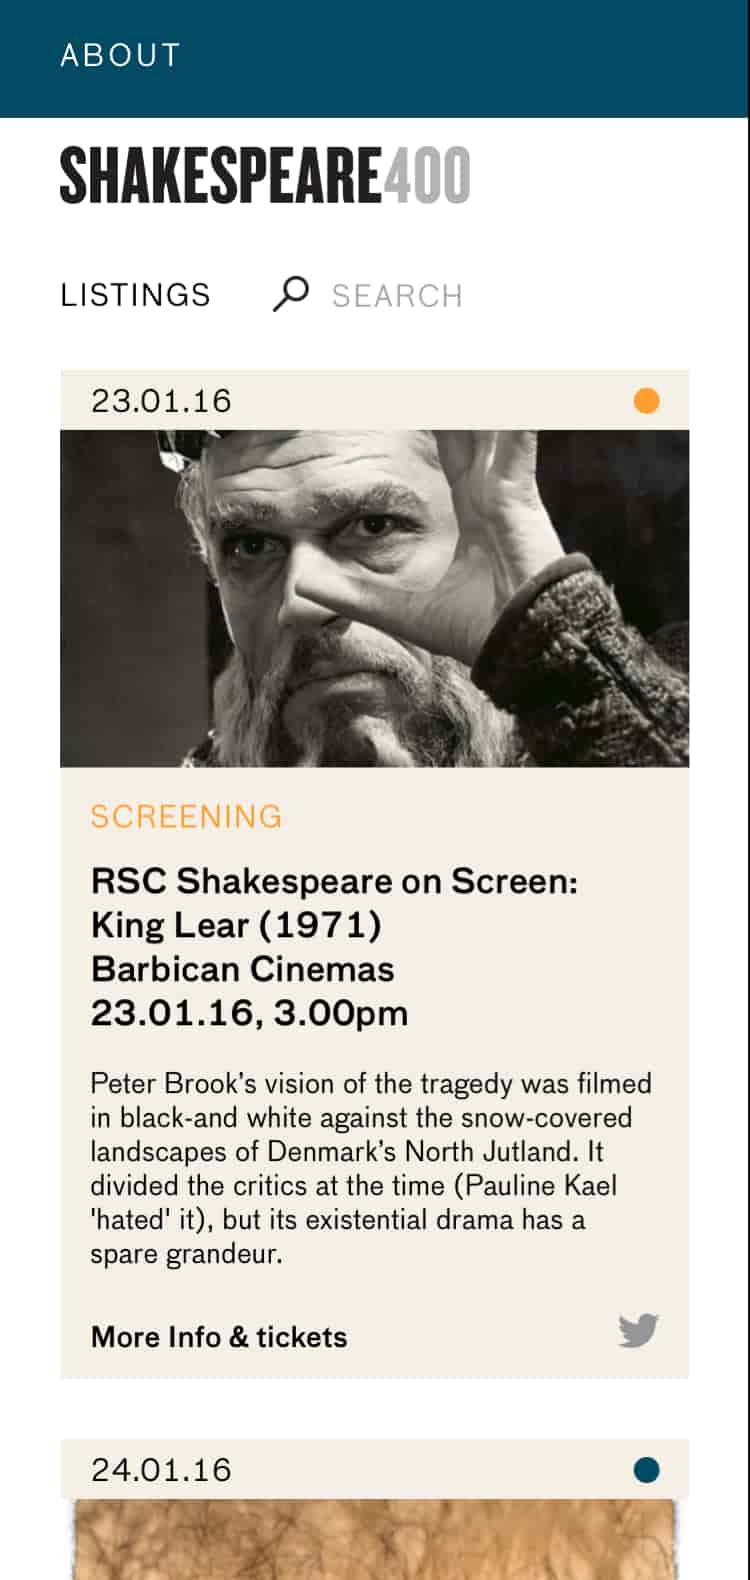
Task: Go to Shakespeare400 home via logo
Action: point(265,176)
